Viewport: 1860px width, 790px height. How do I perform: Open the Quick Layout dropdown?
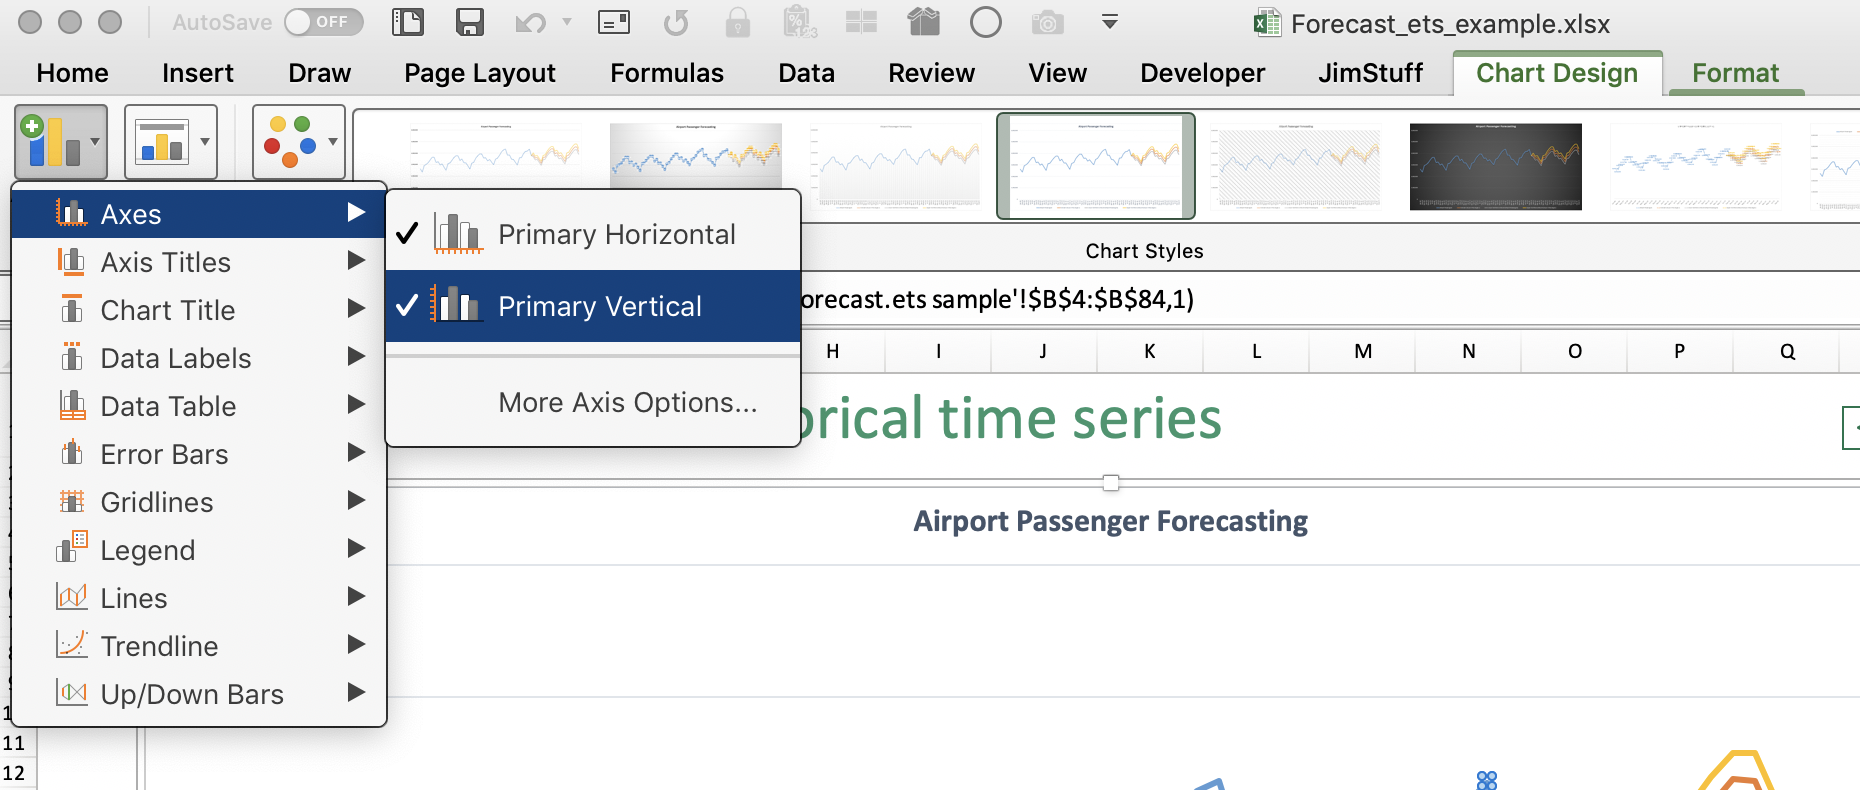click(x=170, y=142)
